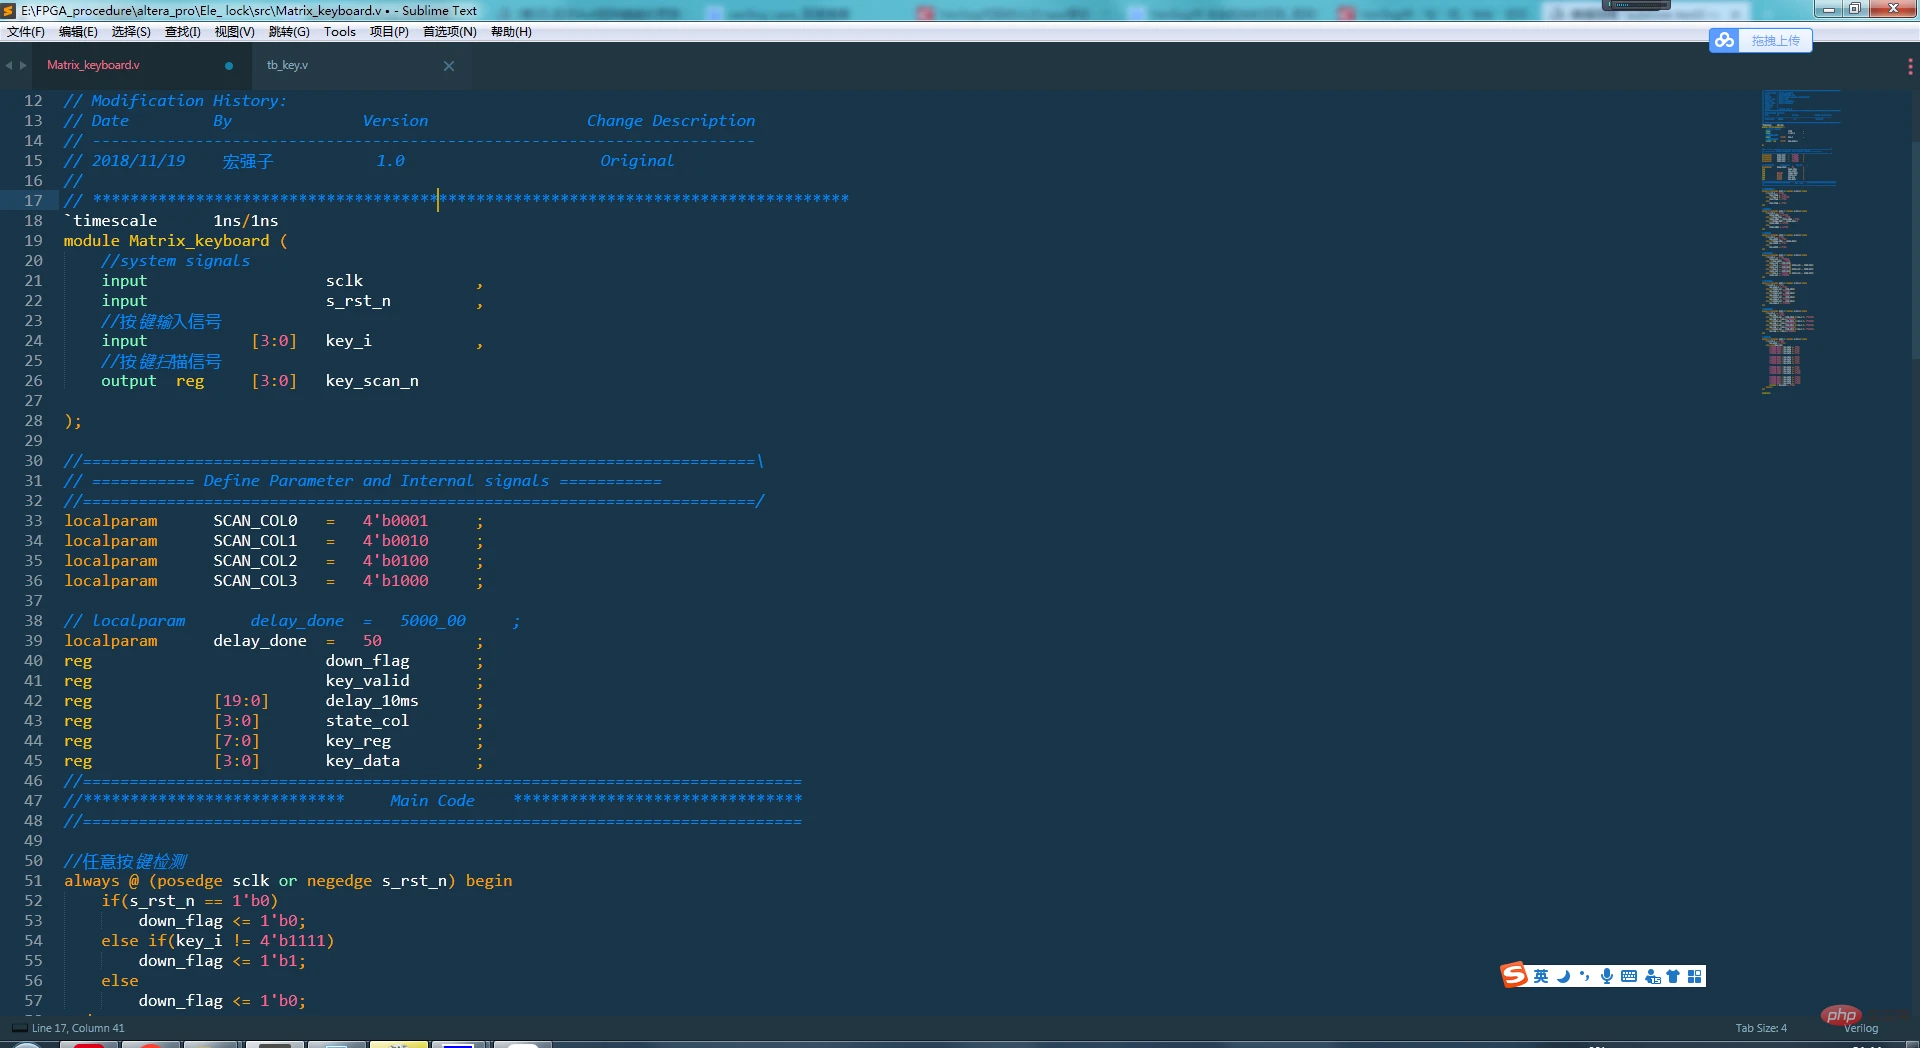Viewport: 1920px width, 1048px height.
Task: Toggle Sogou punctuation mode icon
Action: point(1584,976)
